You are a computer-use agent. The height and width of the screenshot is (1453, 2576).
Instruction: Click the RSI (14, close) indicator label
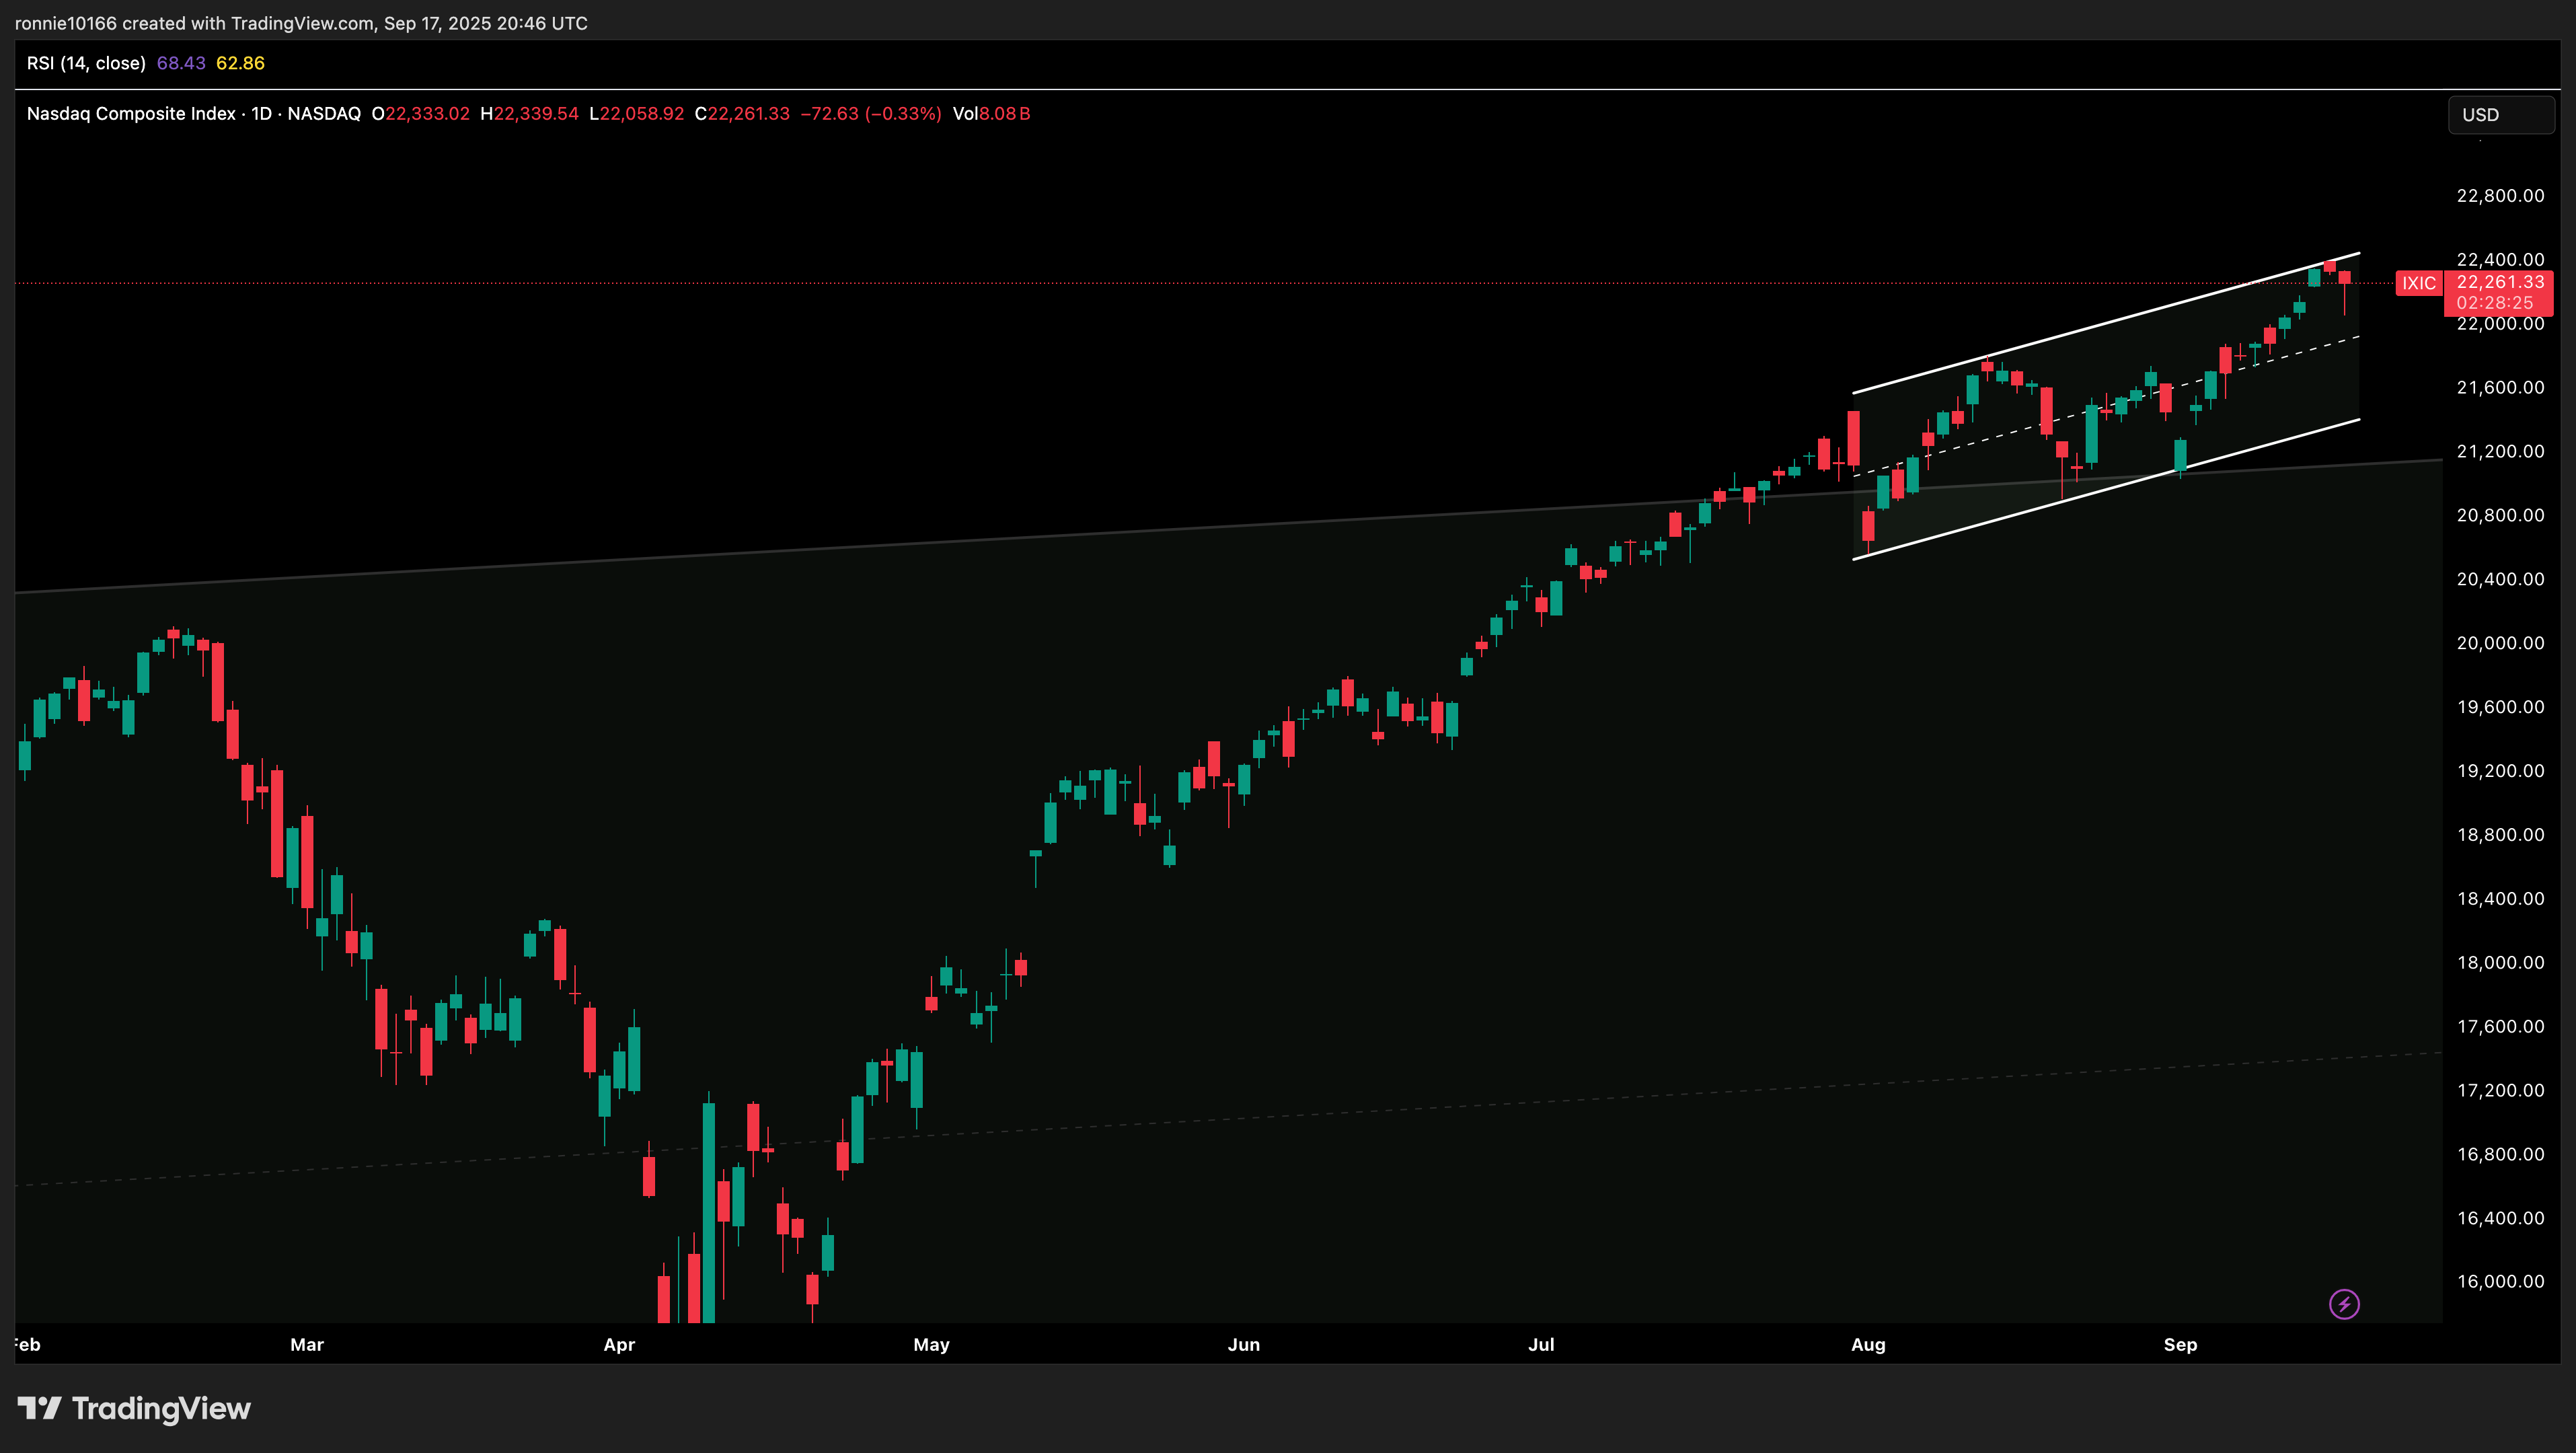(x=86, y=63)
